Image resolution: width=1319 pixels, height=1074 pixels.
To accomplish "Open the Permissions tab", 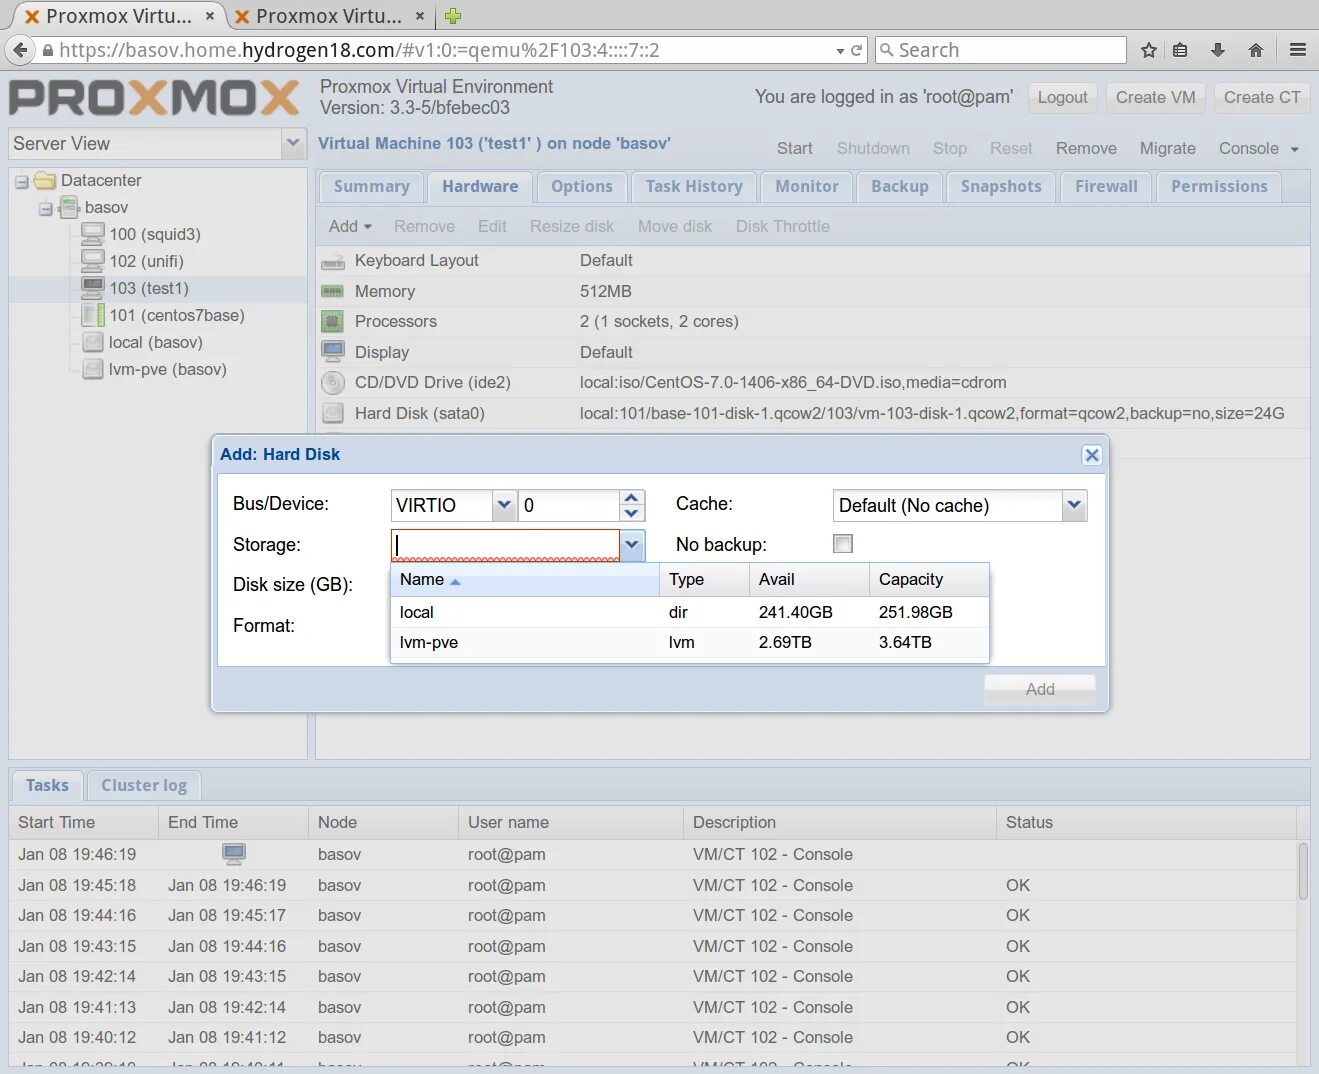I will coord(1219,187).
